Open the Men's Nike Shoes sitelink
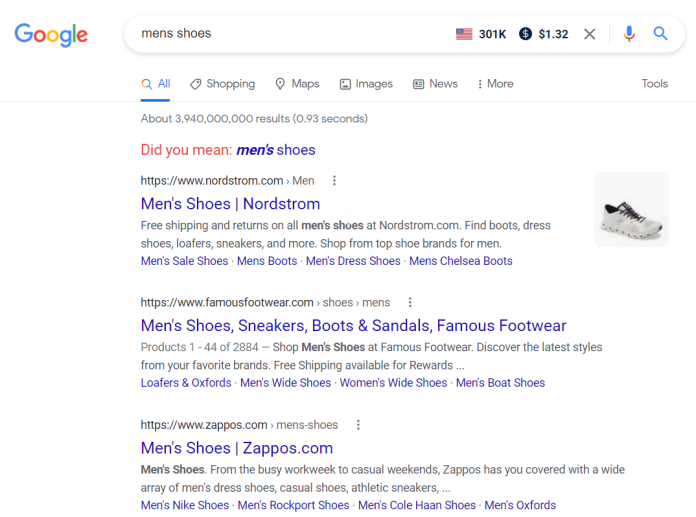Viewport: 696px width, 517px height. click(185, 505)
